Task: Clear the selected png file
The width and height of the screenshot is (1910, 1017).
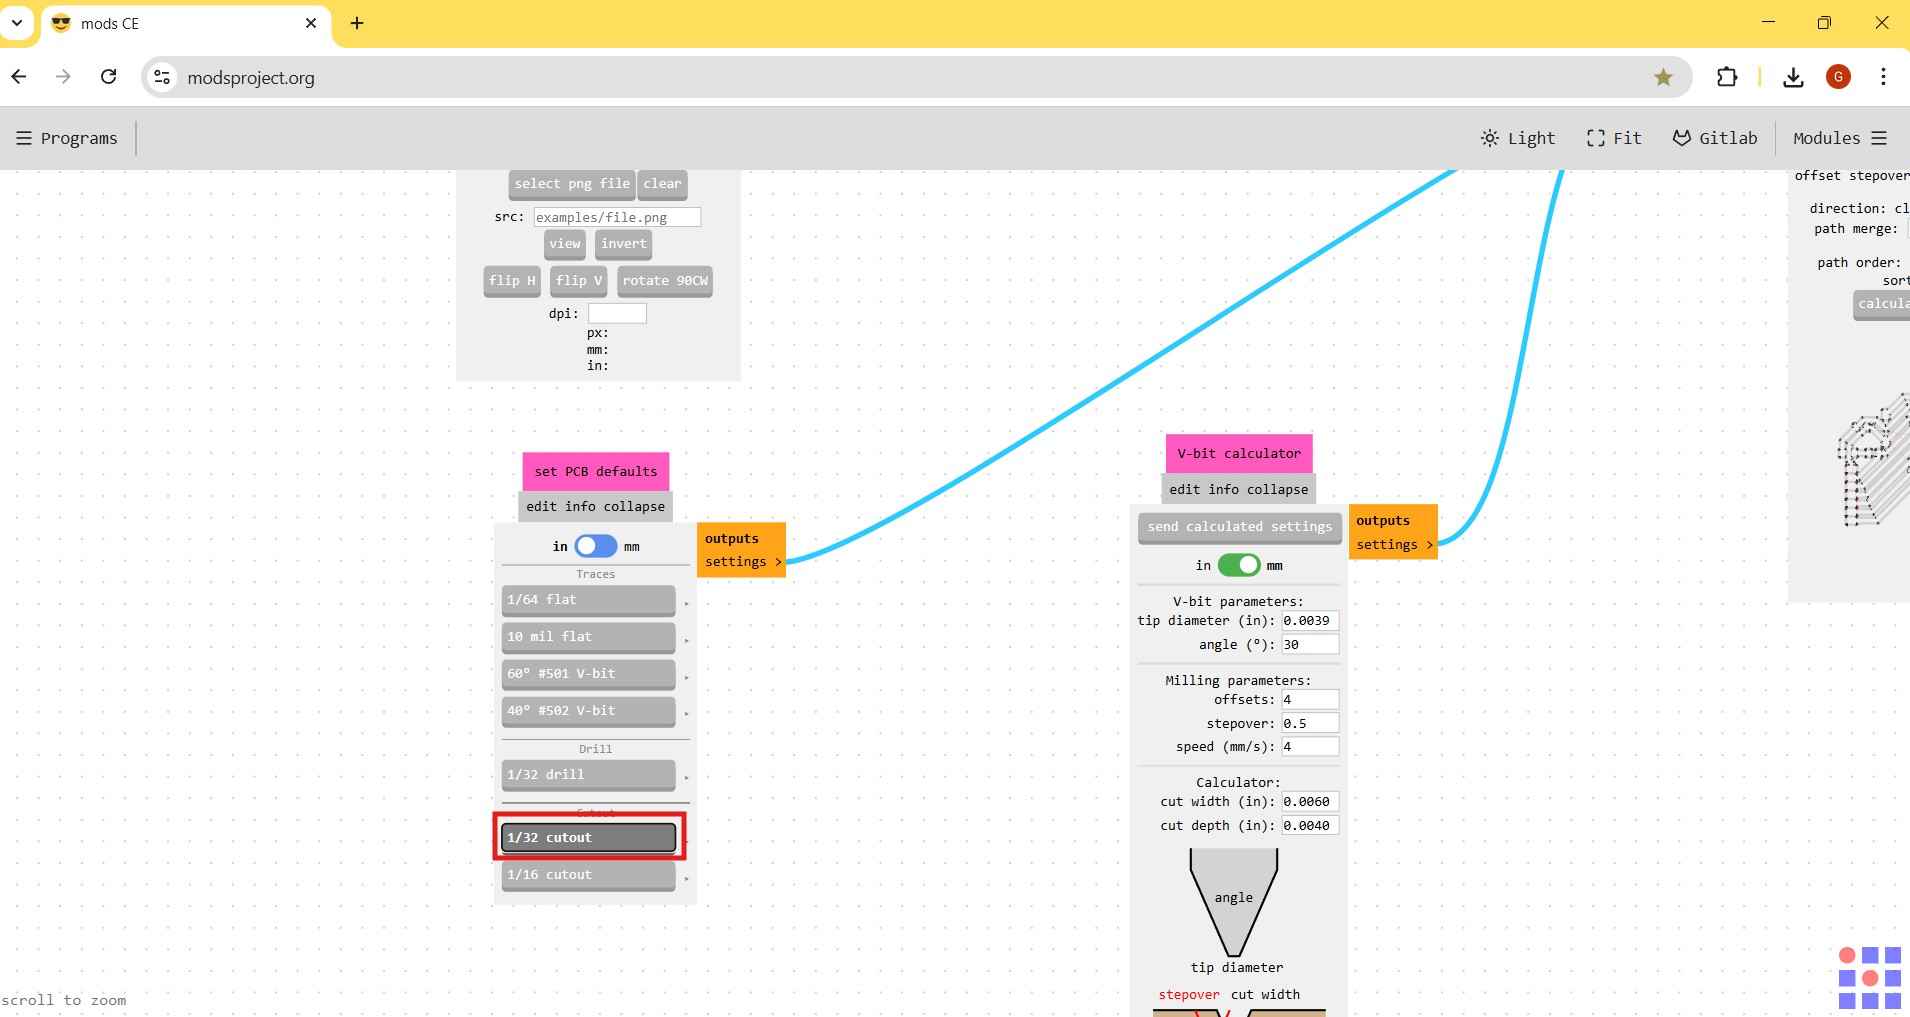Action: click(662, 184)
